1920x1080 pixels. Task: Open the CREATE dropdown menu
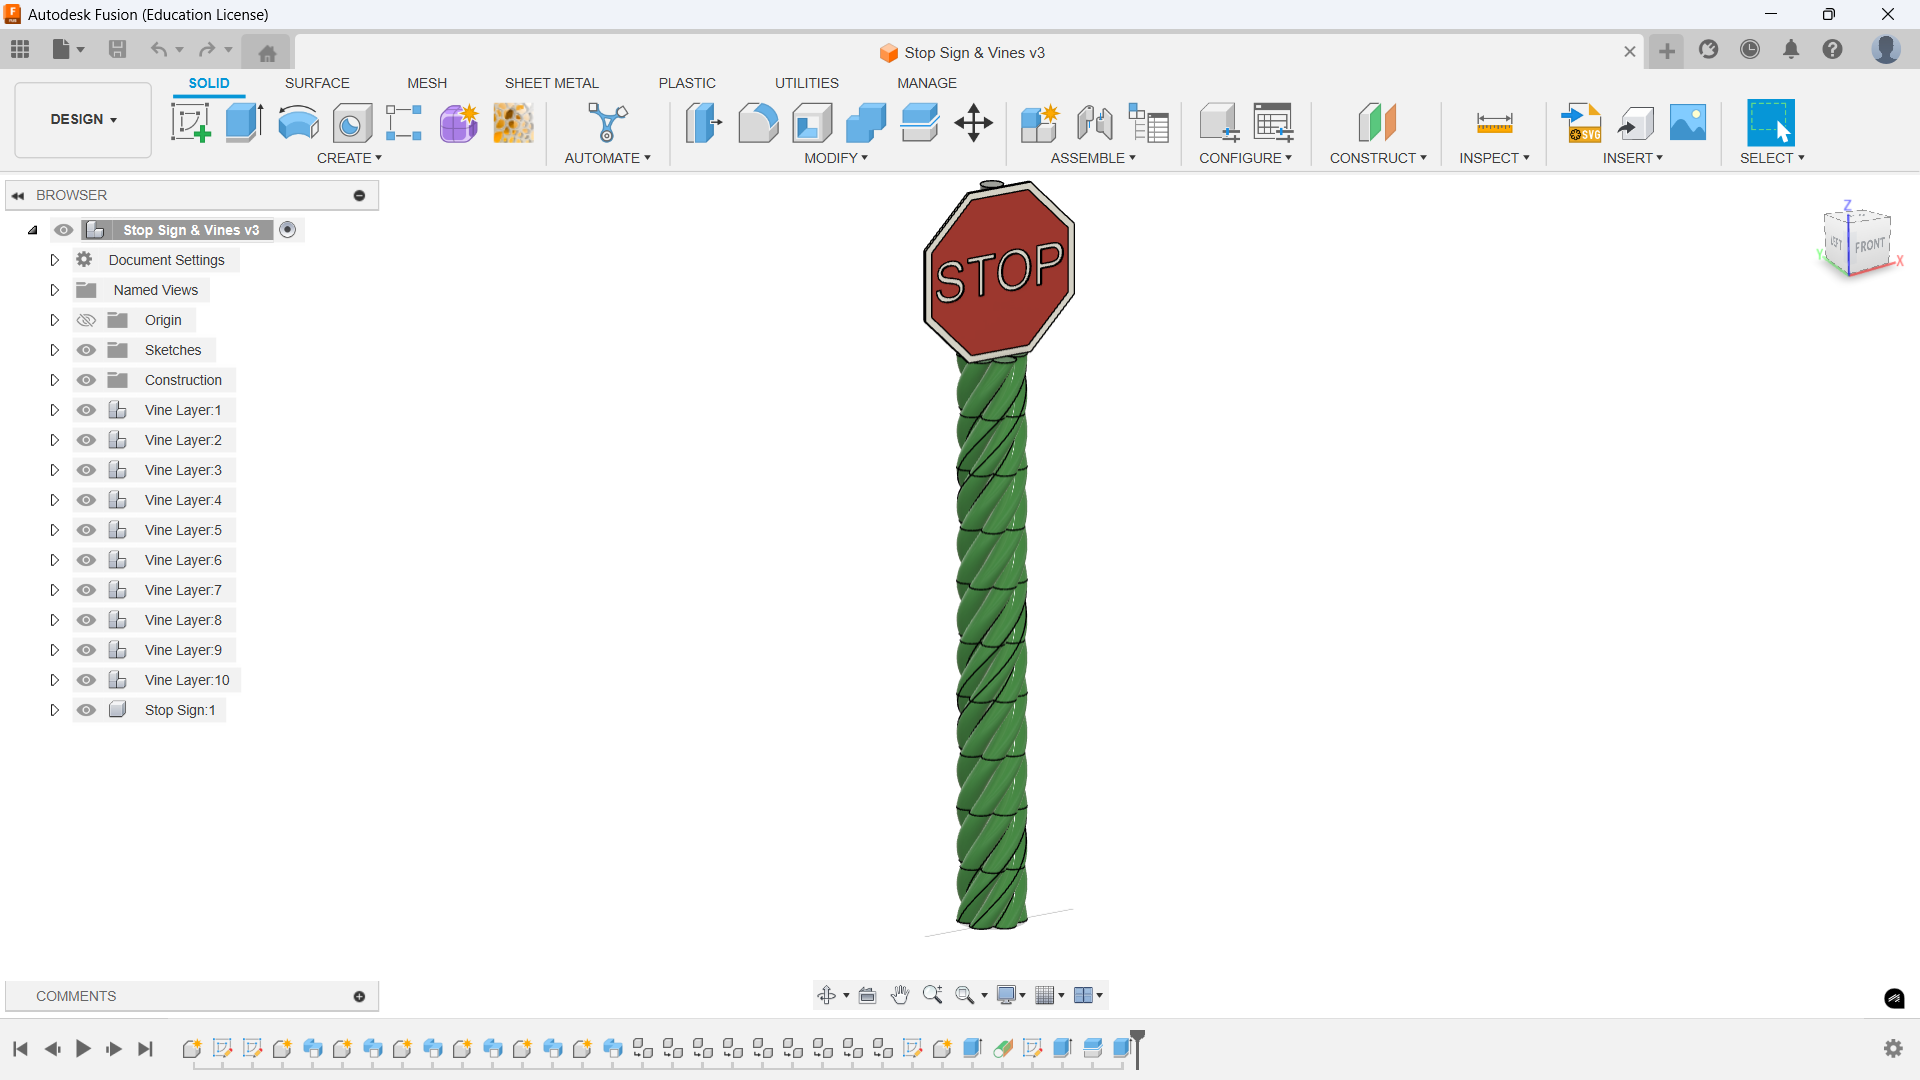pos(349,158)
